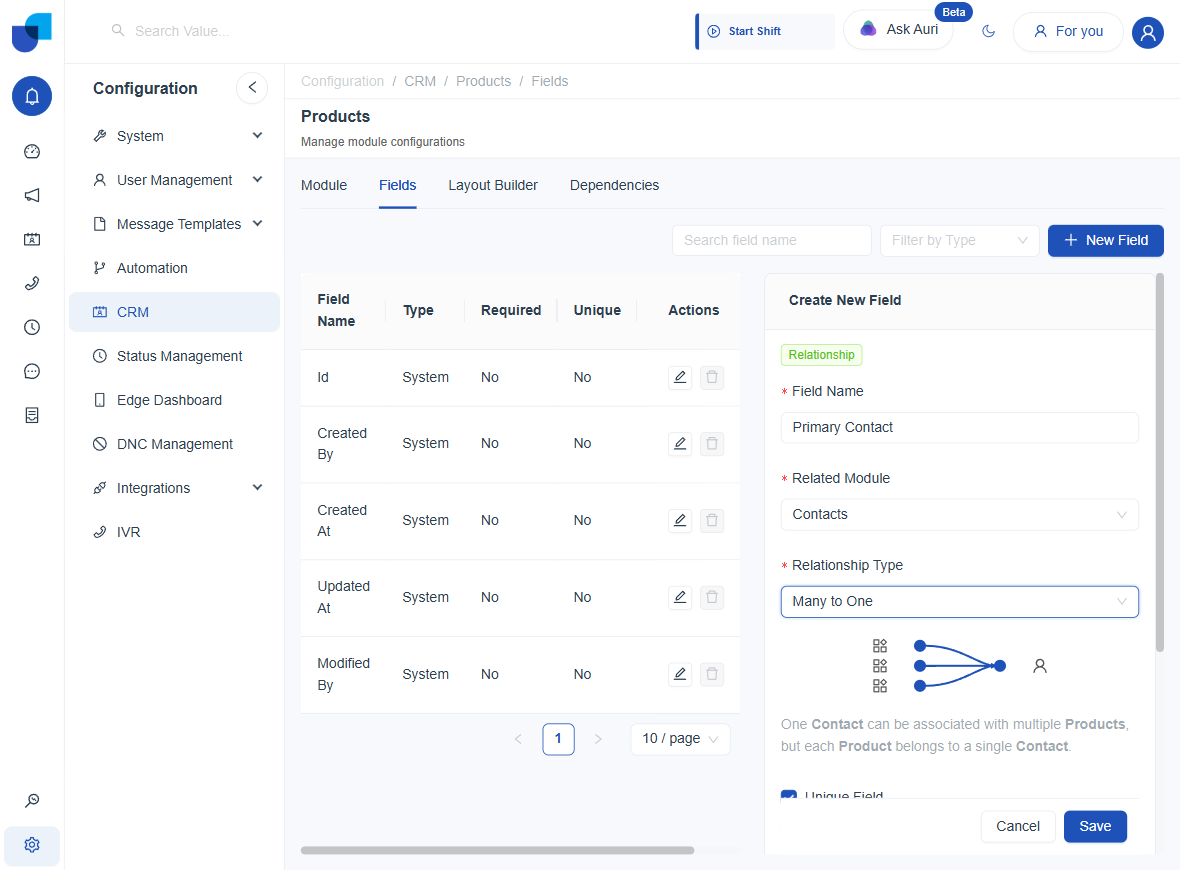
Task: Open DNC Management in sidebar
Action: [x=175, y=444]
